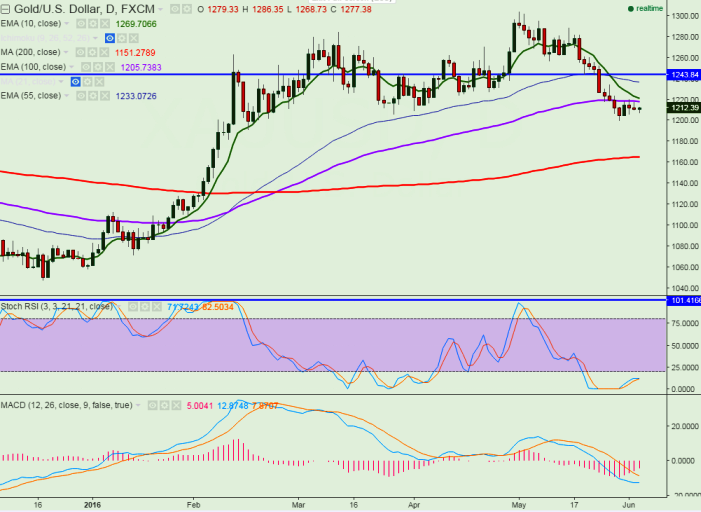Click close price value 1277.38
701x512 pixels.
point(356,9)
